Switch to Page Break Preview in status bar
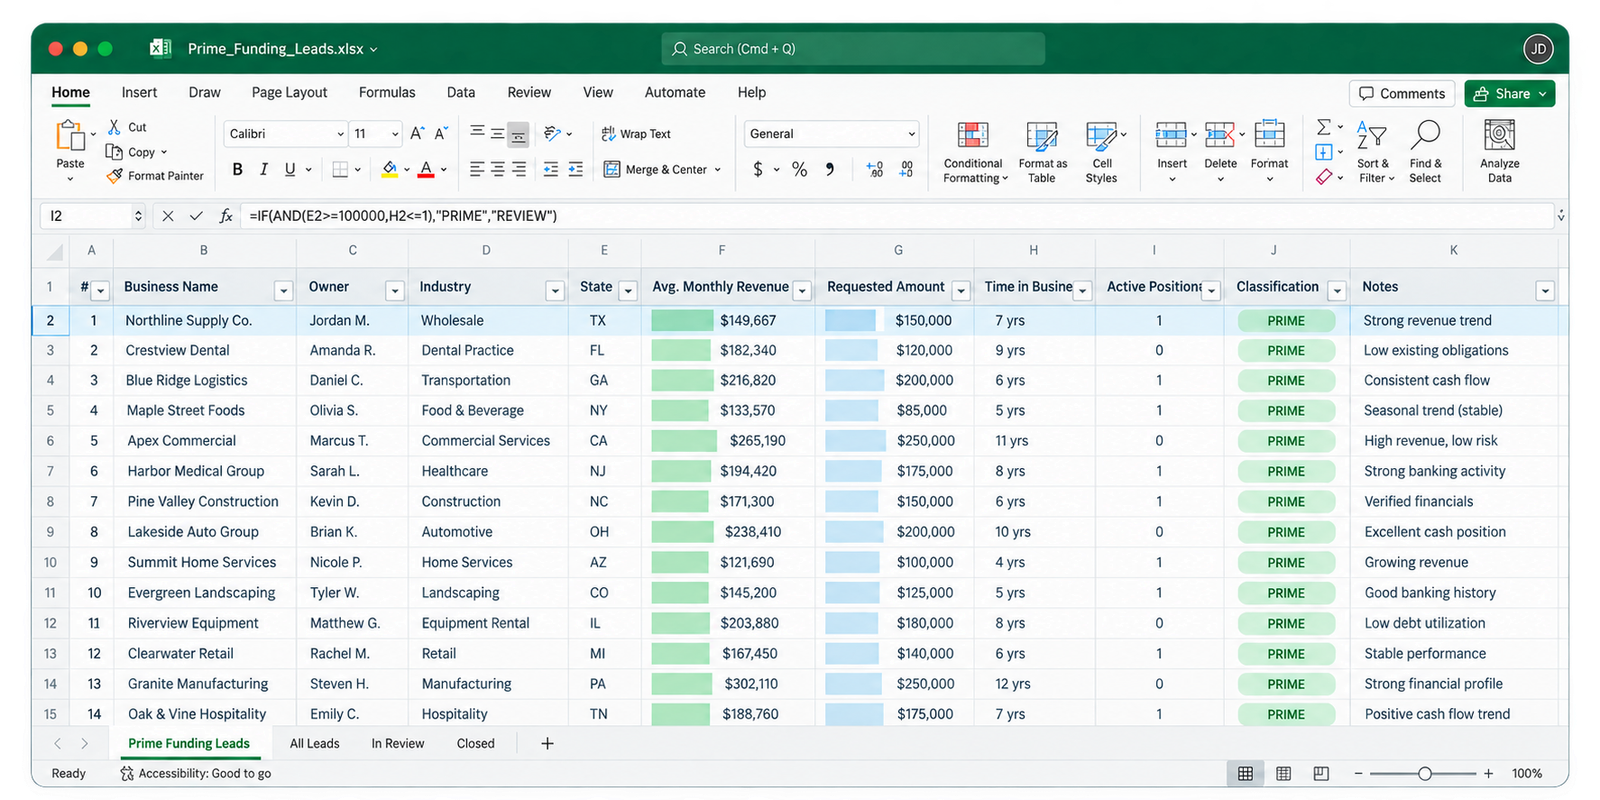 click(1321, 774)
